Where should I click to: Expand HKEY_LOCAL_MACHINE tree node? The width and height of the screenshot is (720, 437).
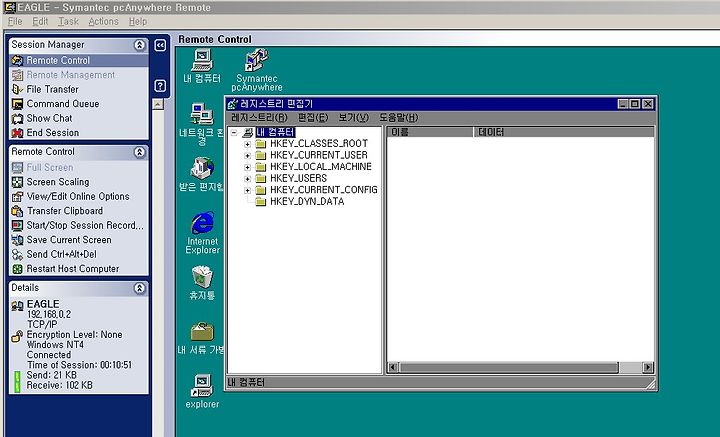coord(248,167)
